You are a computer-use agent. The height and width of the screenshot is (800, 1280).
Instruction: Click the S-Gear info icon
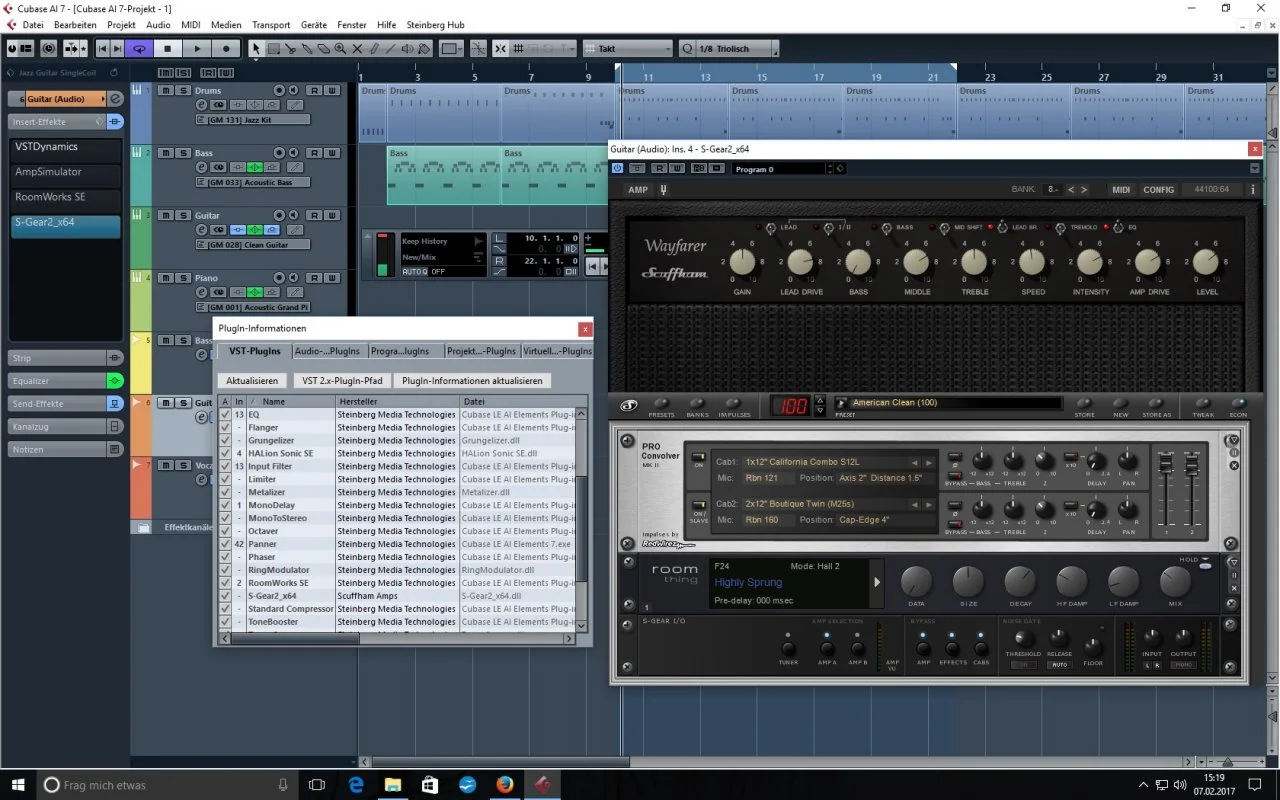coord(1252,190)
